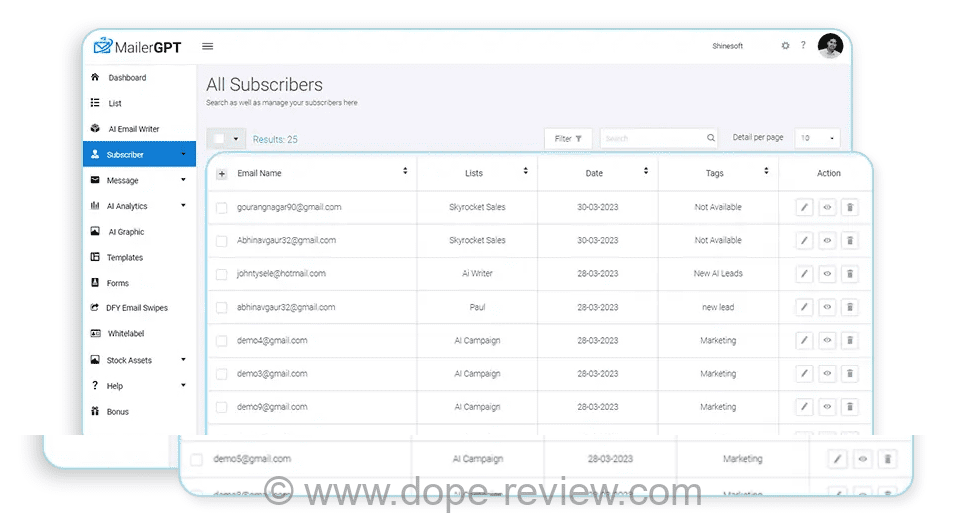Click edit pencil for gourangnagar90@gmail.com
This screenshot has width=968, height=513.
[x=804, y=207]
